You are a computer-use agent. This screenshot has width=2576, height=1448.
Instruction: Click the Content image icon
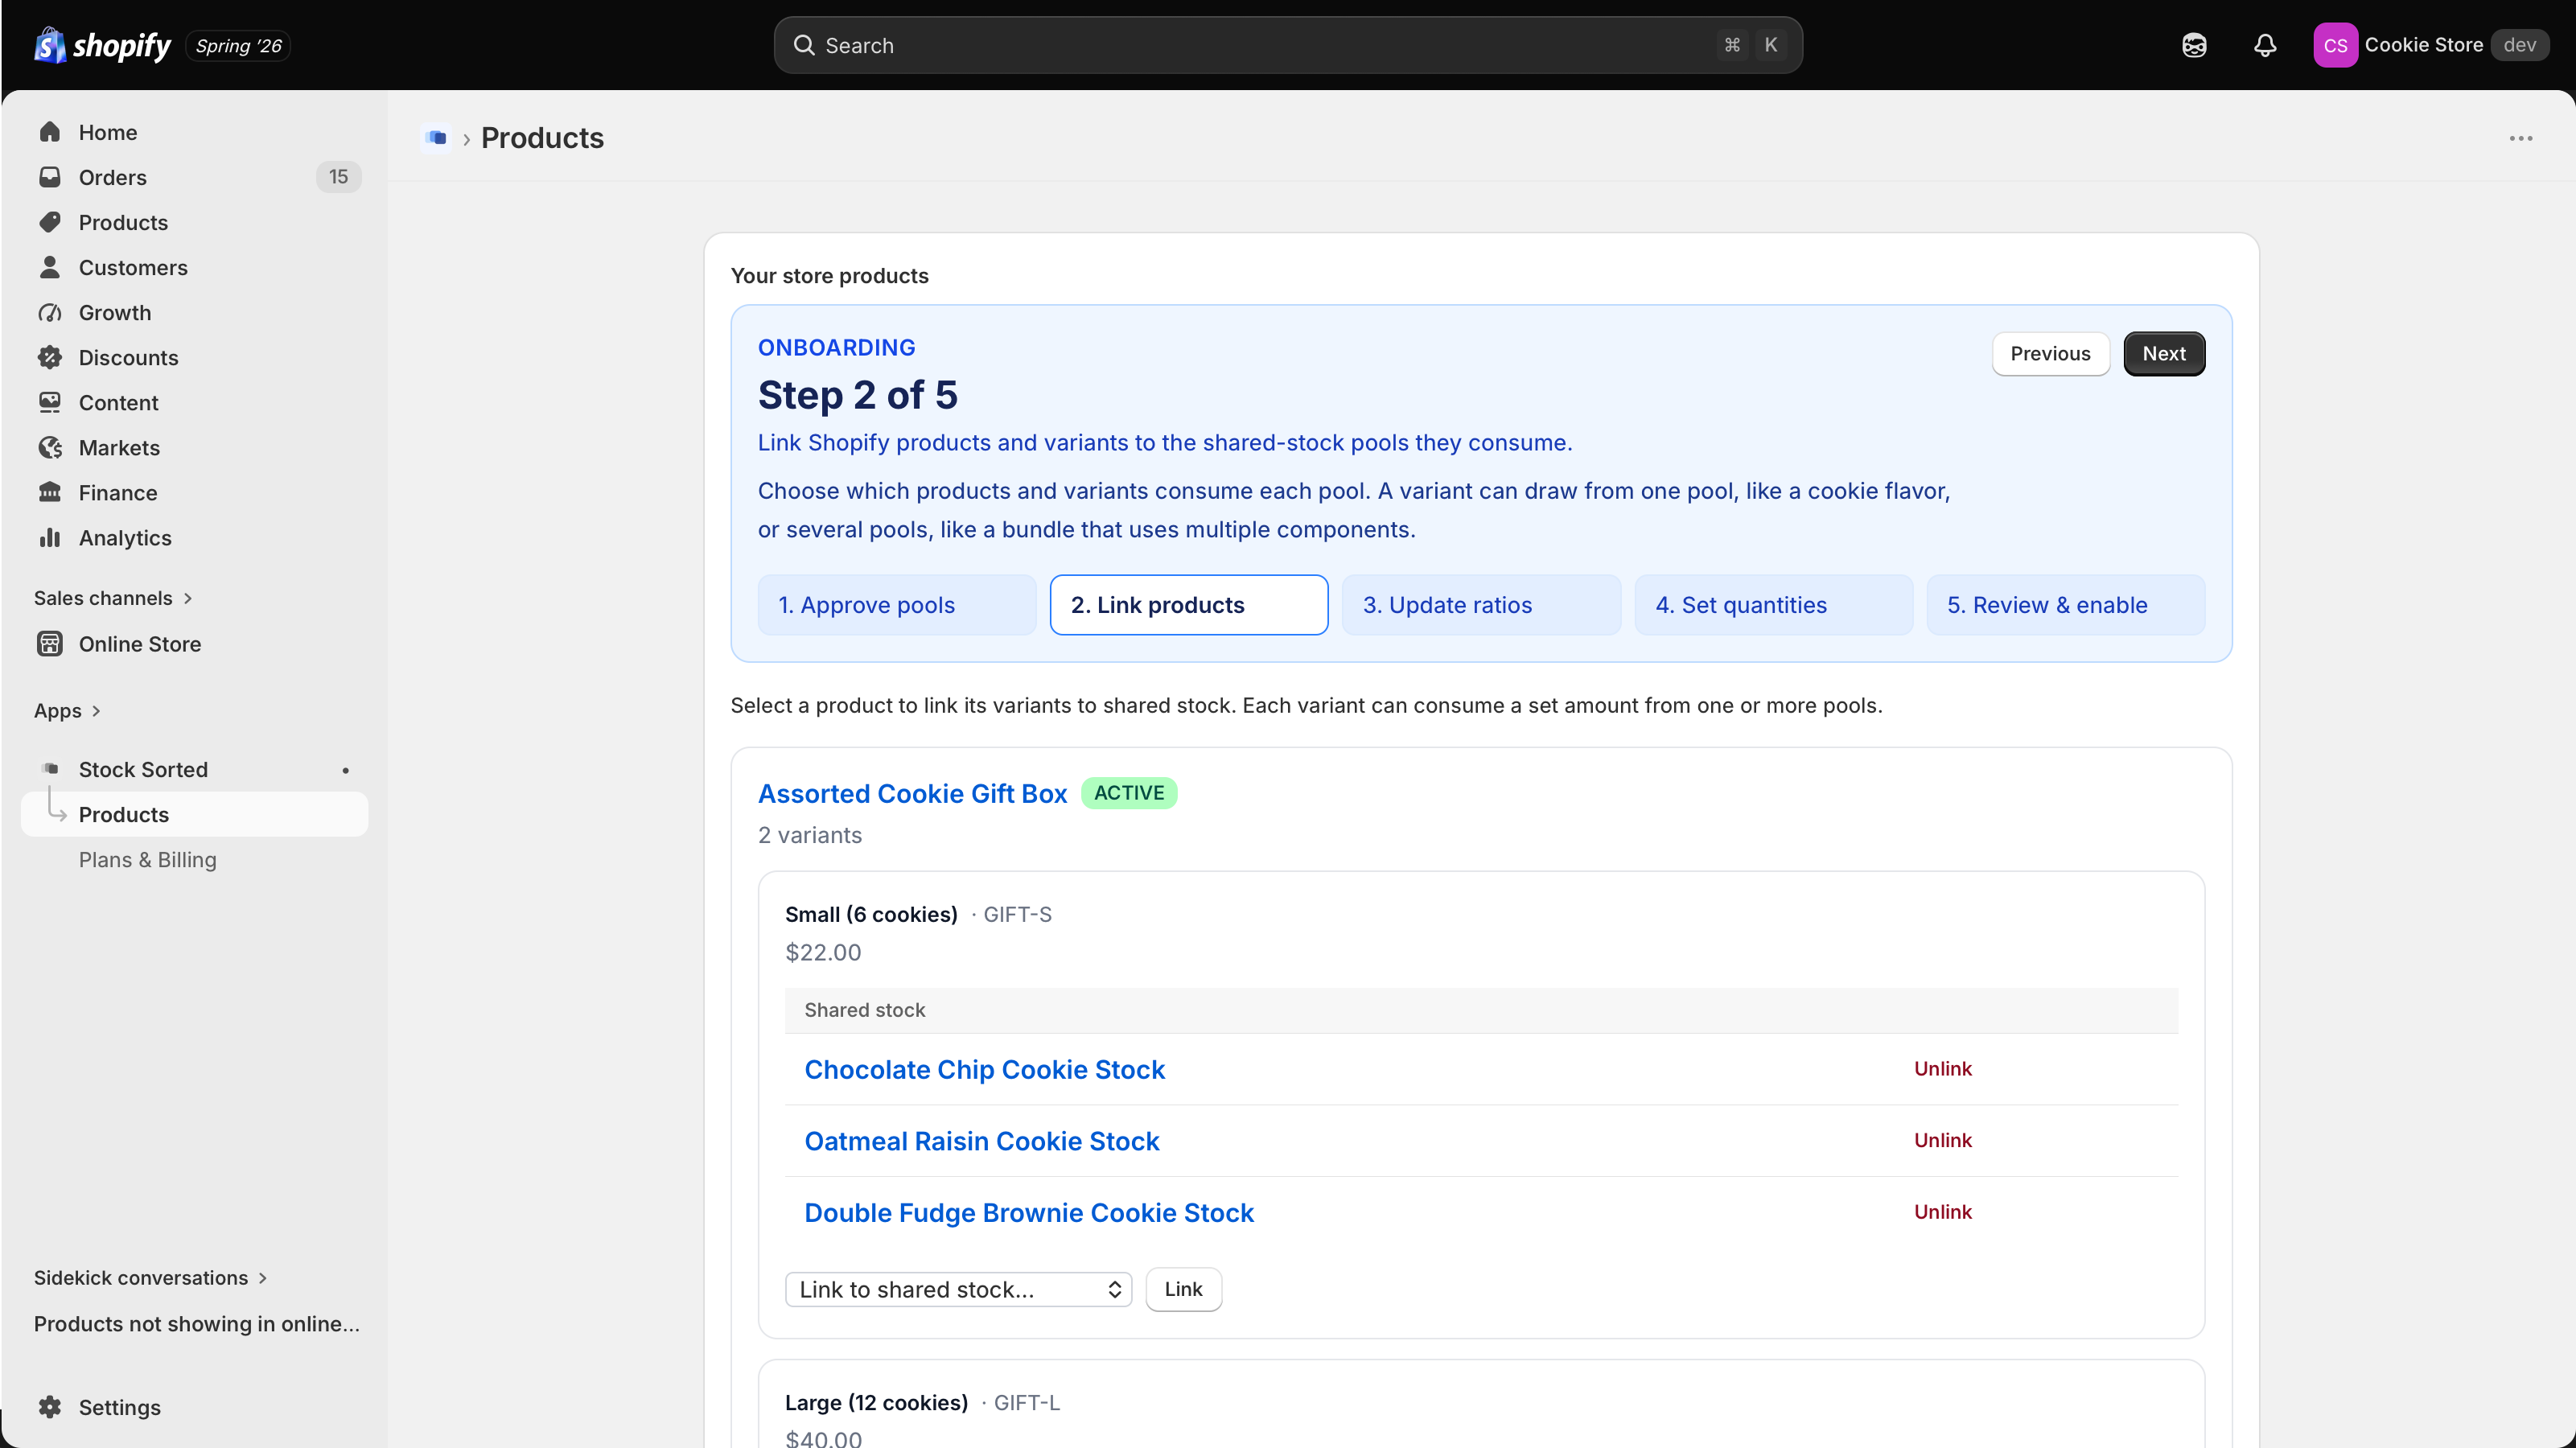[x=50, y=402]
